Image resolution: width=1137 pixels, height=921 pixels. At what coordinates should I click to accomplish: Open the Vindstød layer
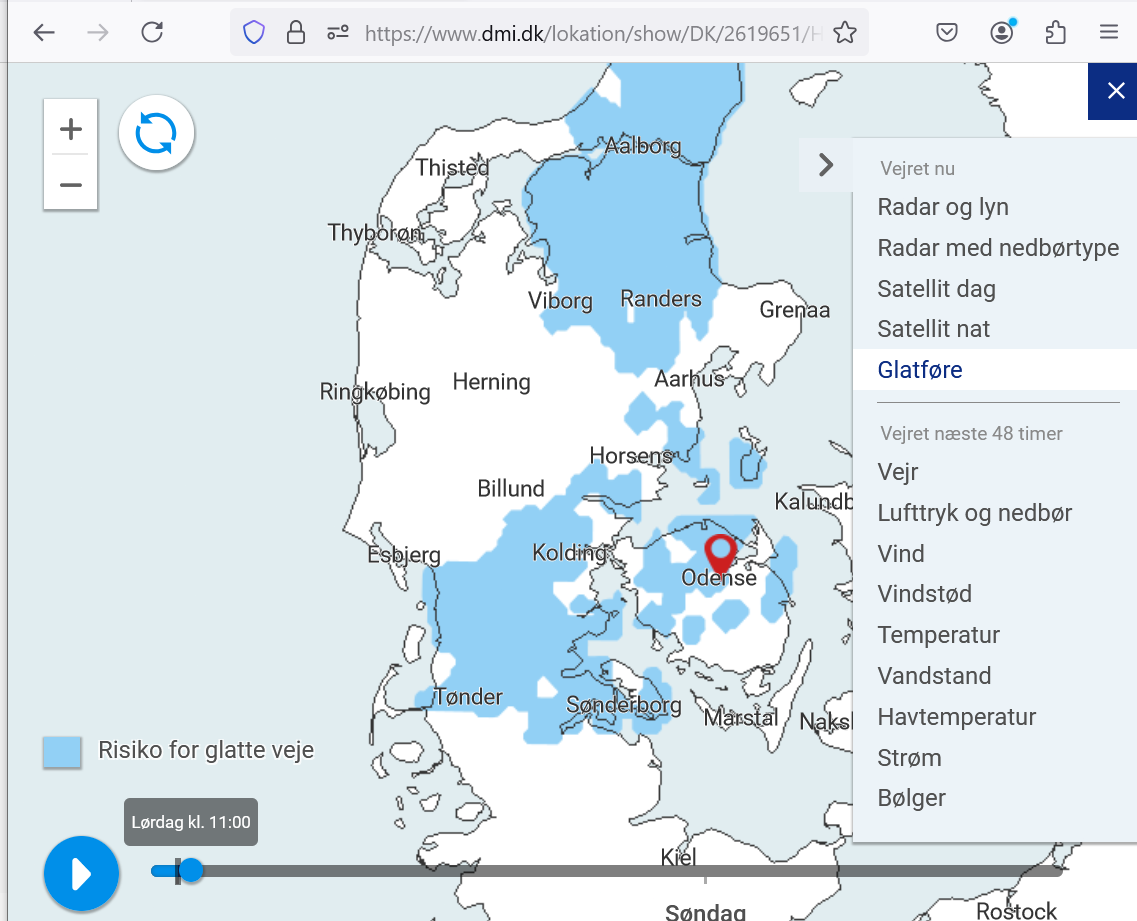pyautogui.click(x=925, y=594)
